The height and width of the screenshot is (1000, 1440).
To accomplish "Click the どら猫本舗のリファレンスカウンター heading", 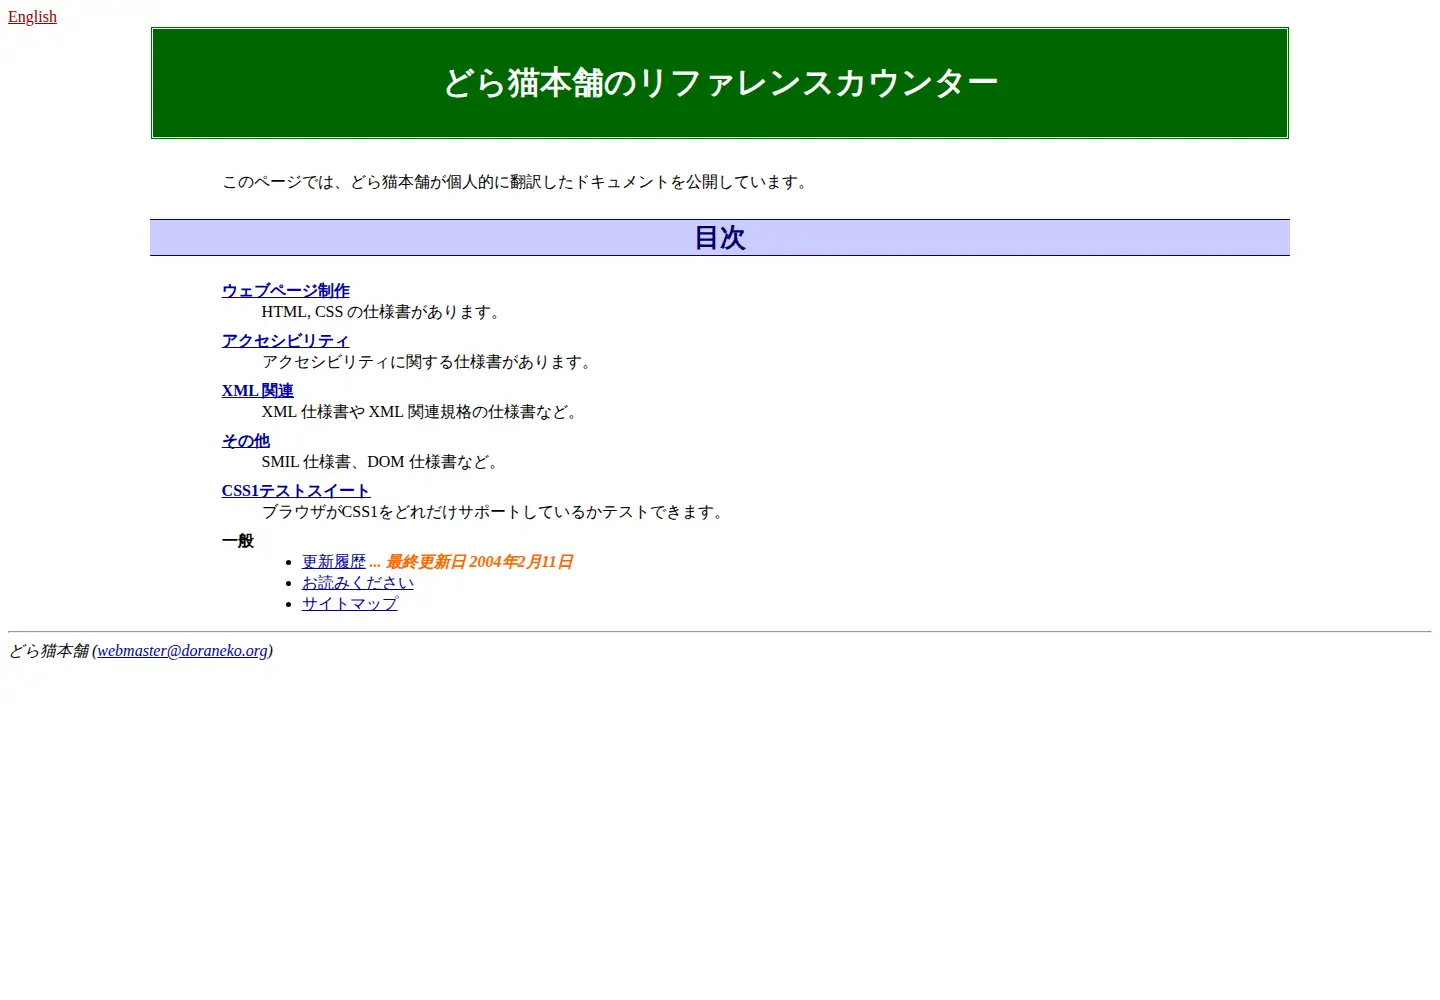I will 720,83.
